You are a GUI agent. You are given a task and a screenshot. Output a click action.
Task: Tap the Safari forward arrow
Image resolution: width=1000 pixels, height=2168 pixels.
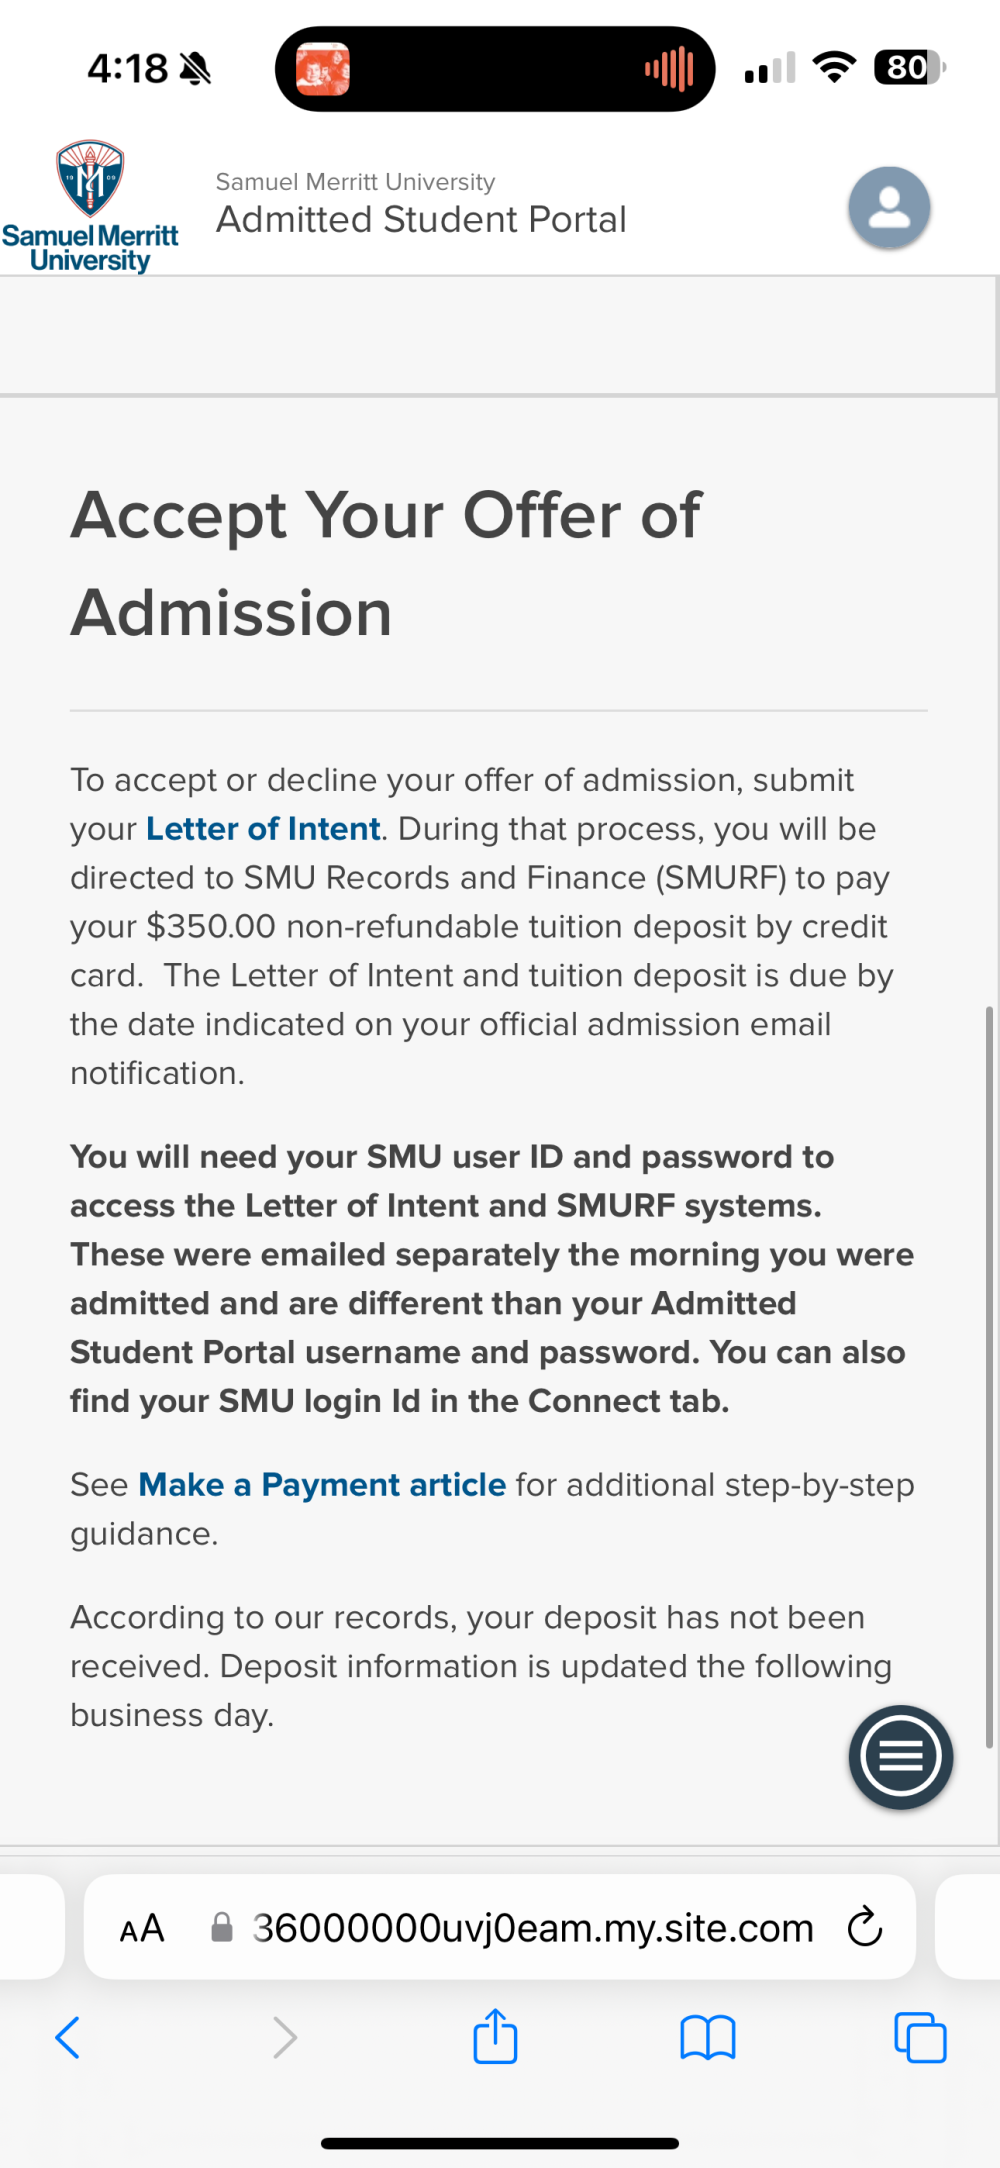285,2037
